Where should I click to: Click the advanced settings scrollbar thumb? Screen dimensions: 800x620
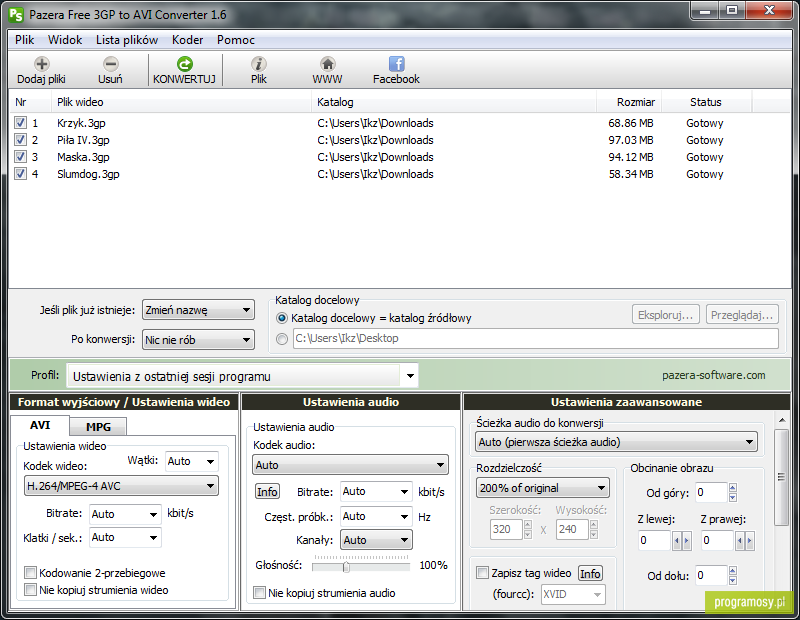click(781, 477)
